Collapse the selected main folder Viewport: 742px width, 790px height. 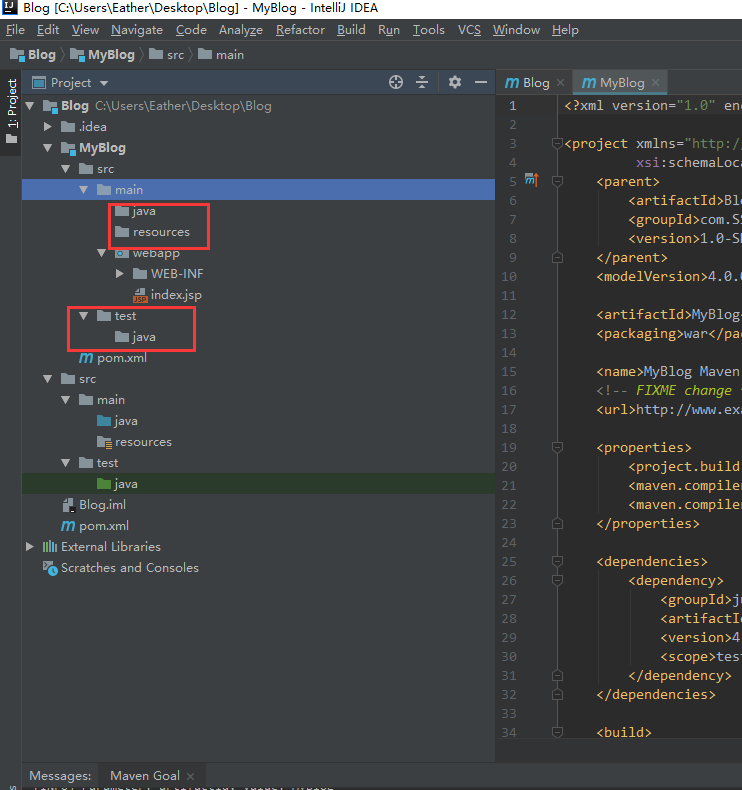84,190
